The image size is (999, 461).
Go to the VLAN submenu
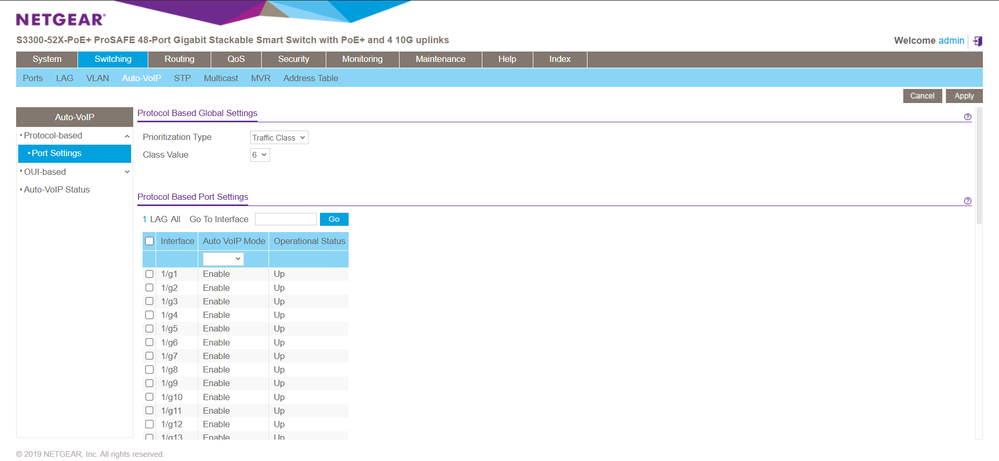pyautogui.click(x=97, y=78)
